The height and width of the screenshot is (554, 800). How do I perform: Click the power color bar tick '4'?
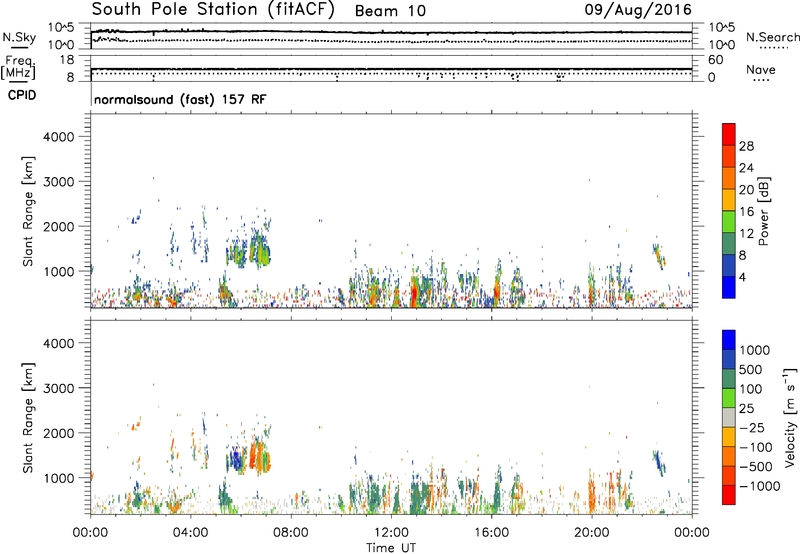pos(743,278)
